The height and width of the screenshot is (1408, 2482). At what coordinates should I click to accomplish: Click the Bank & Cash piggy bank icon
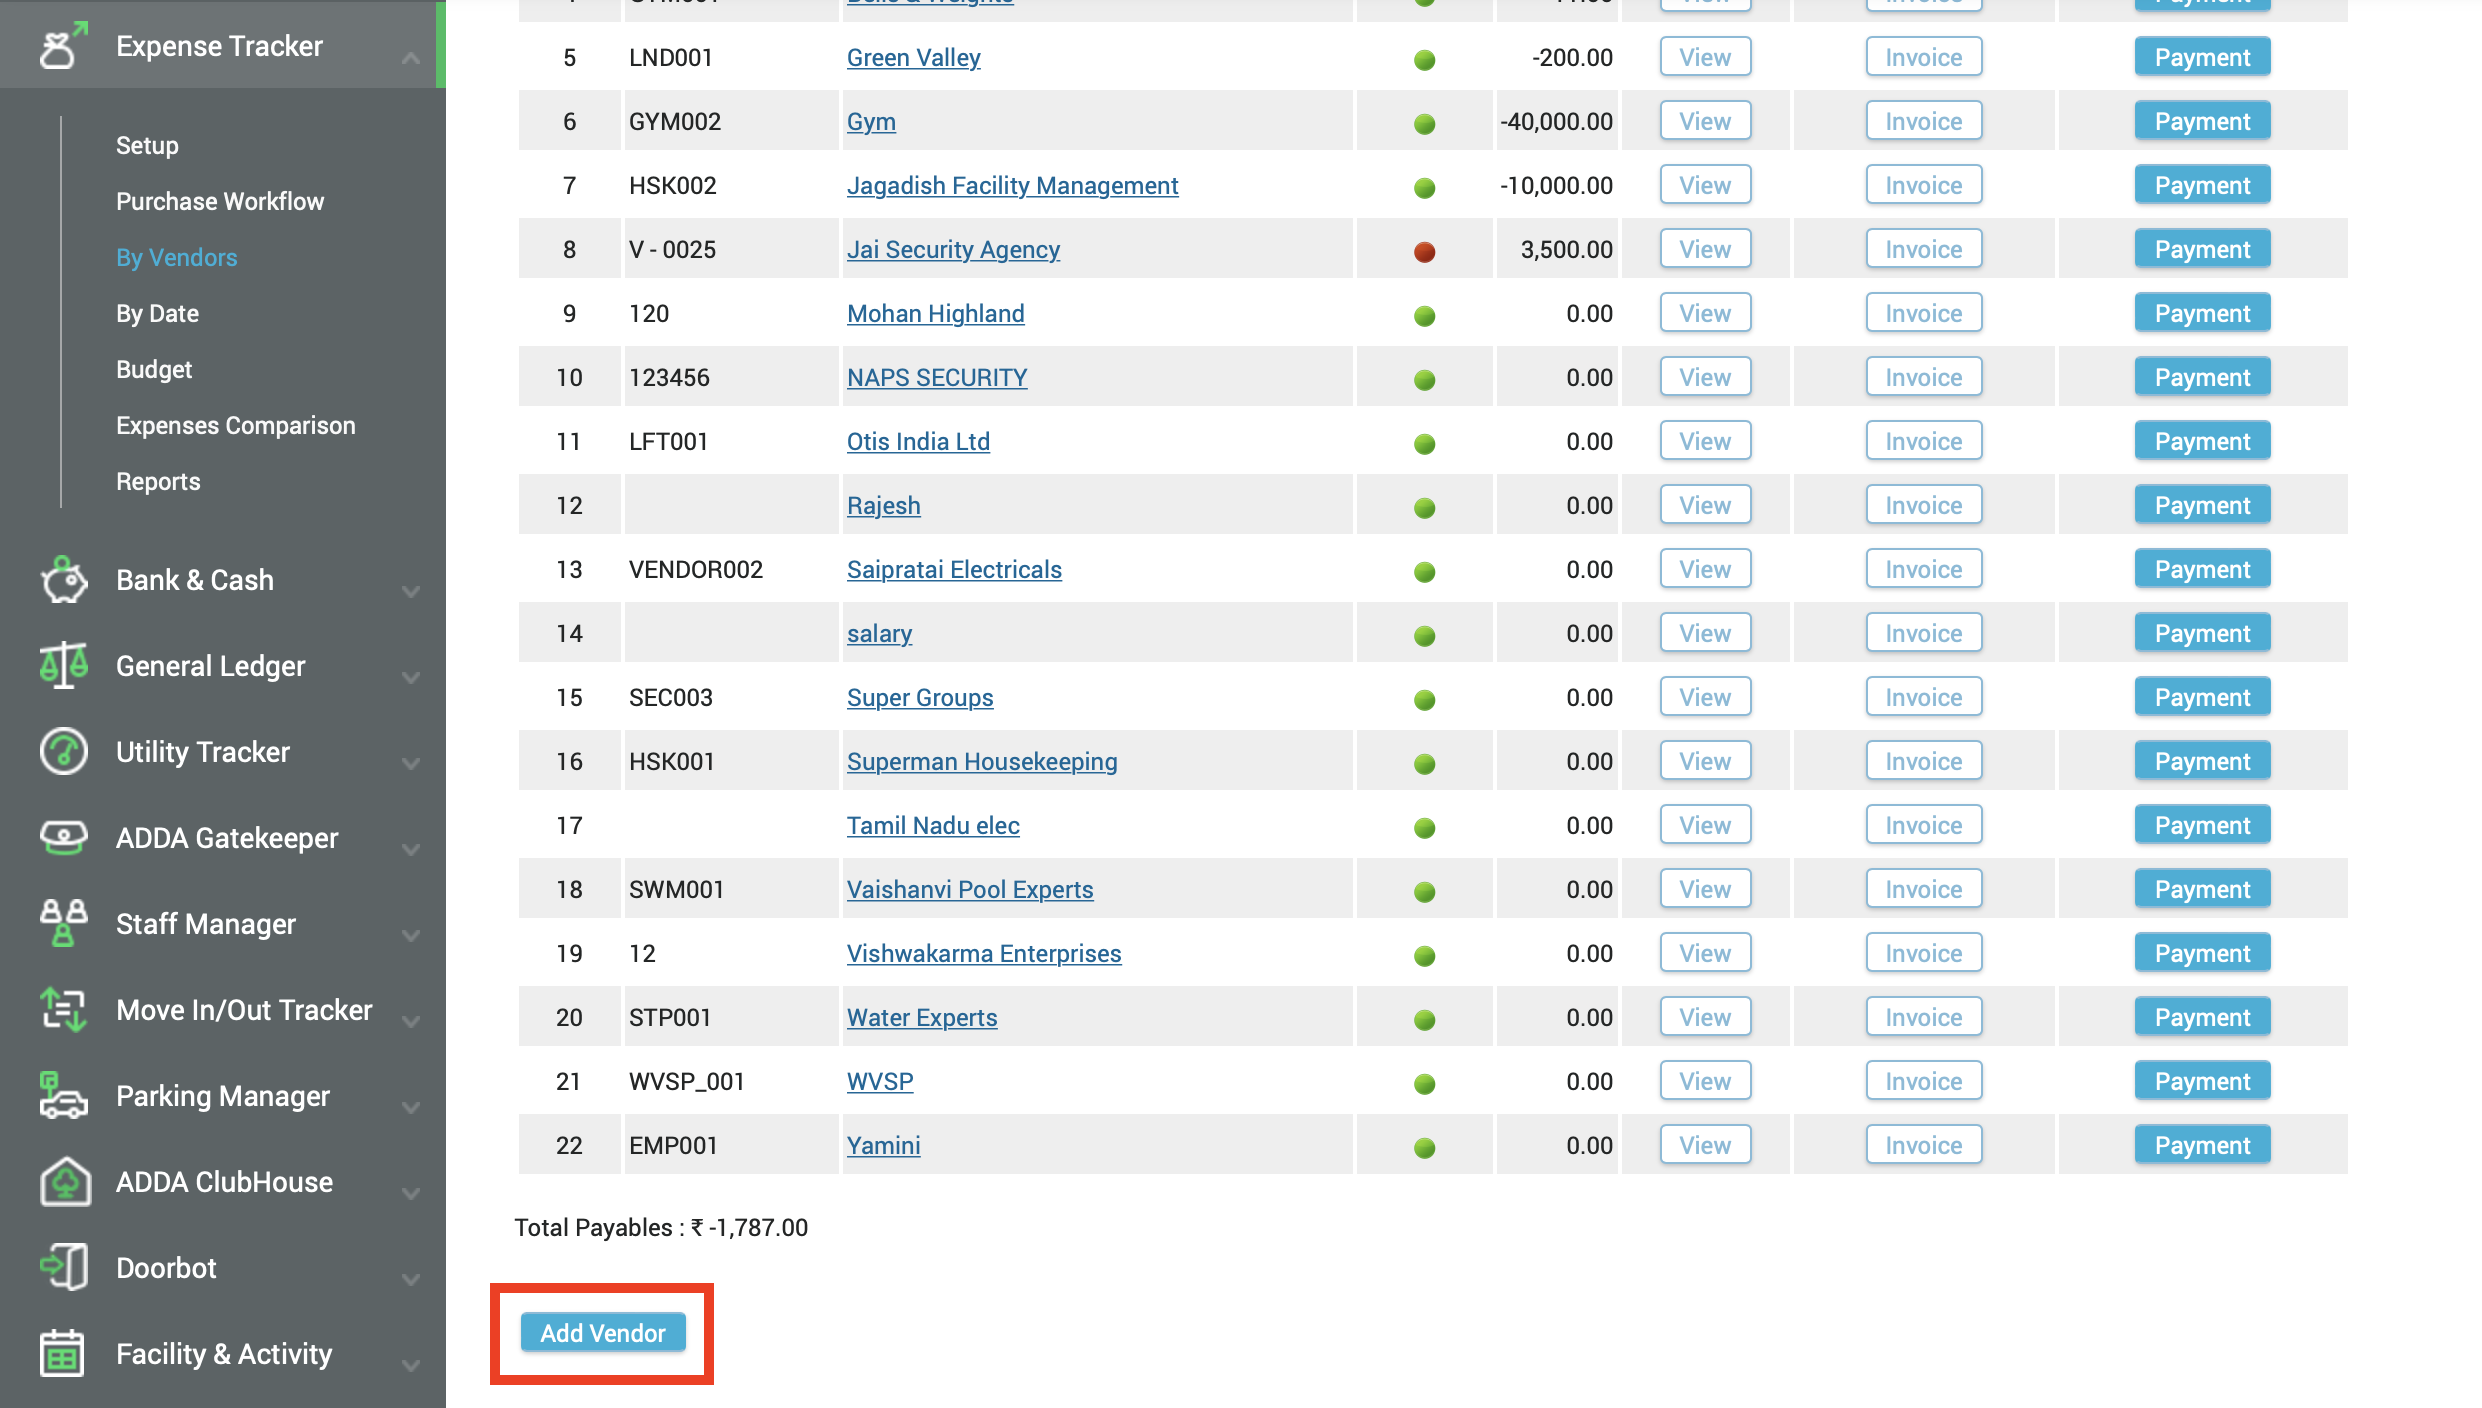63,580
